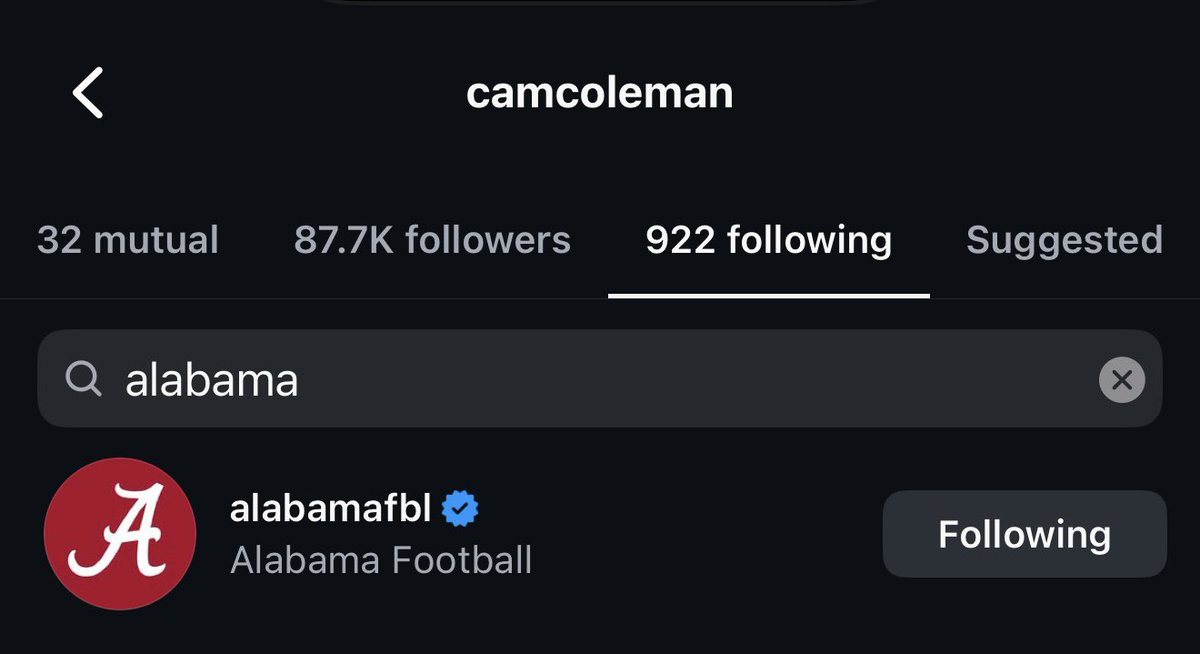The image size is (1200, 654).
Task: Tap the sheet handle bar at the top edge
Action: tap(600, 3)
